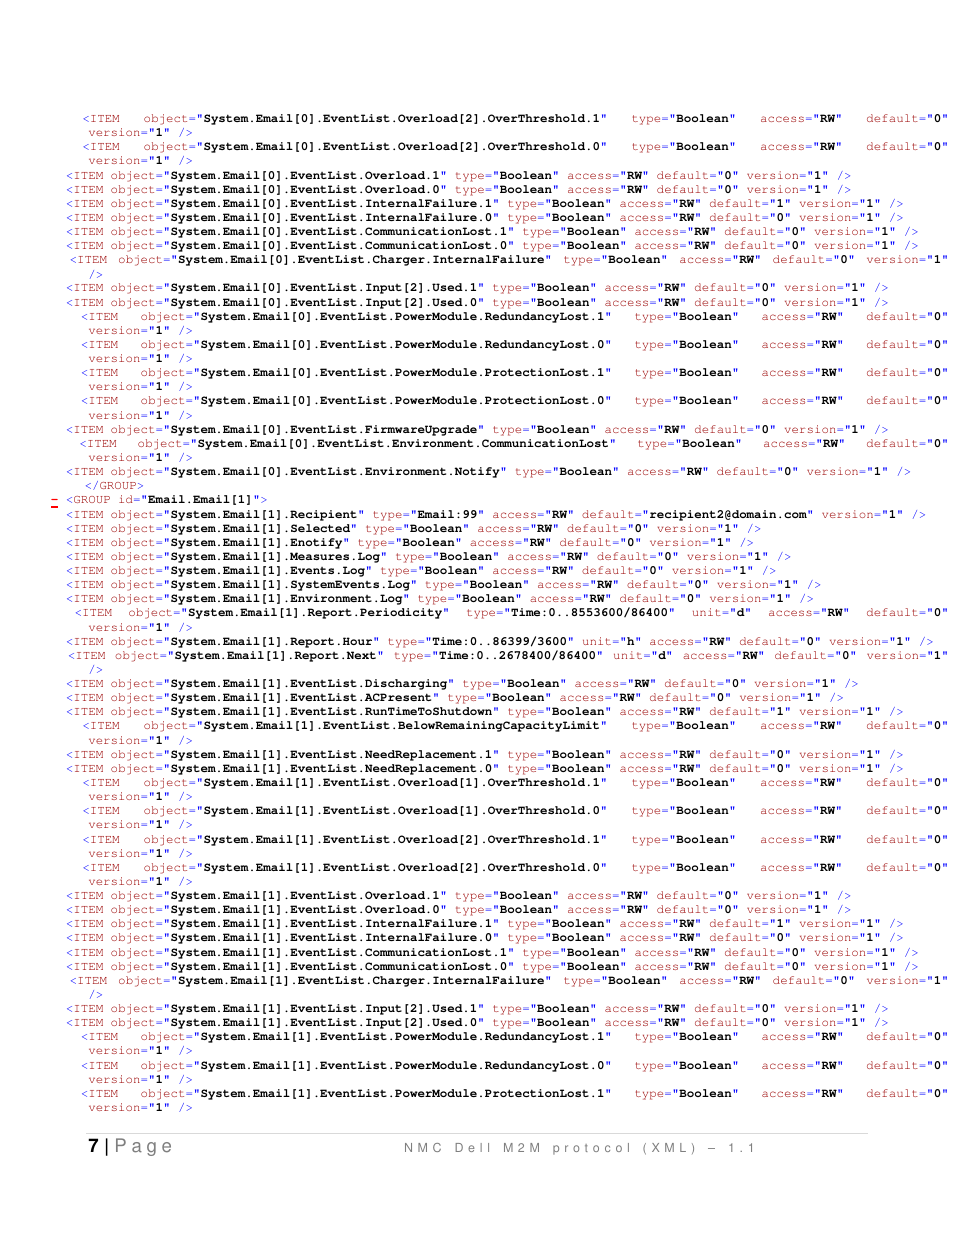The image size is (954, 1235).
Task: Click the page number 7 footer
Action: click(93, 1146)
